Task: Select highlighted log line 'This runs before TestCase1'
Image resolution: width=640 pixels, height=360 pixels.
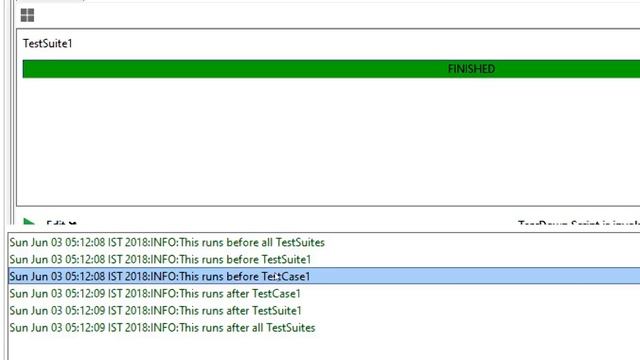Action: (324, 276)
